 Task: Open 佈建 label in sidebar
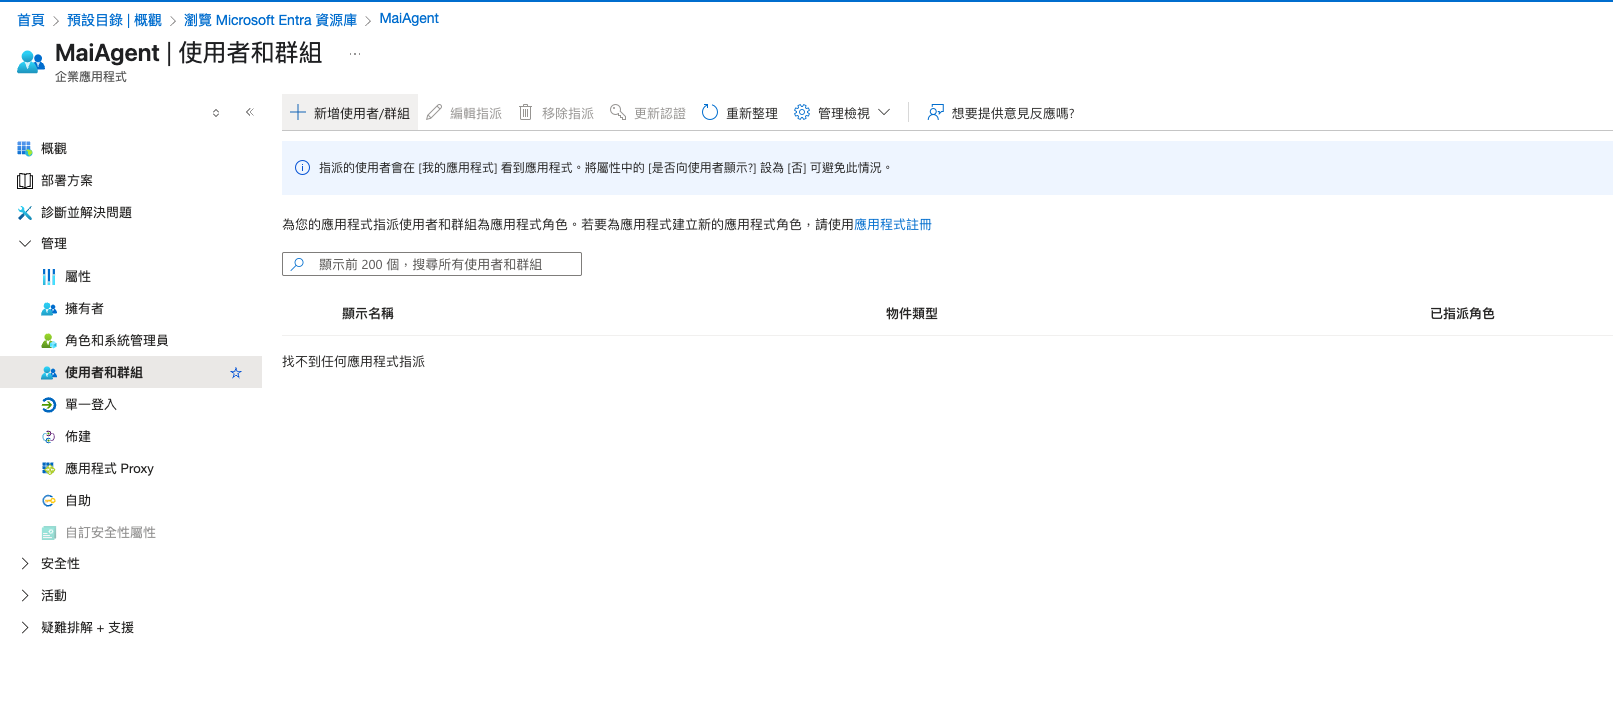pyautogui.click(x=78, y=437)
